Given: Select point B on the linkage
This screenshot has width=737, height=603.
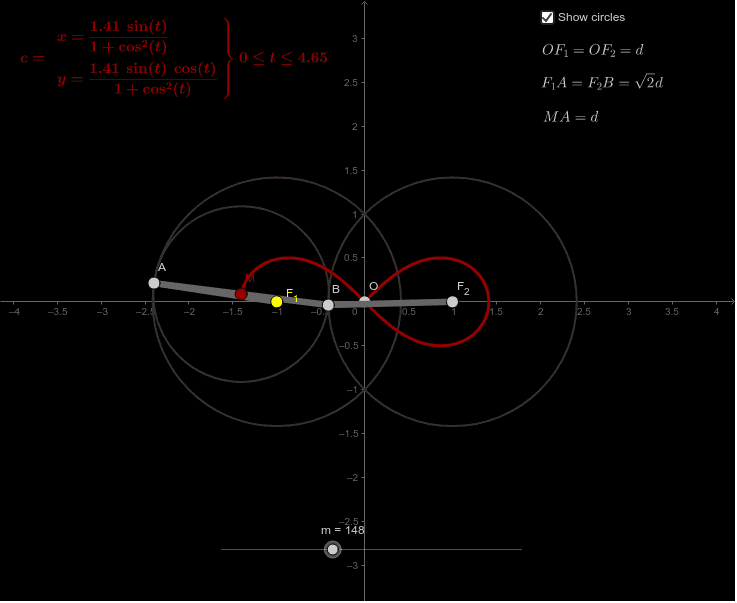Looking at the screenshot, I should pos(329,305).
